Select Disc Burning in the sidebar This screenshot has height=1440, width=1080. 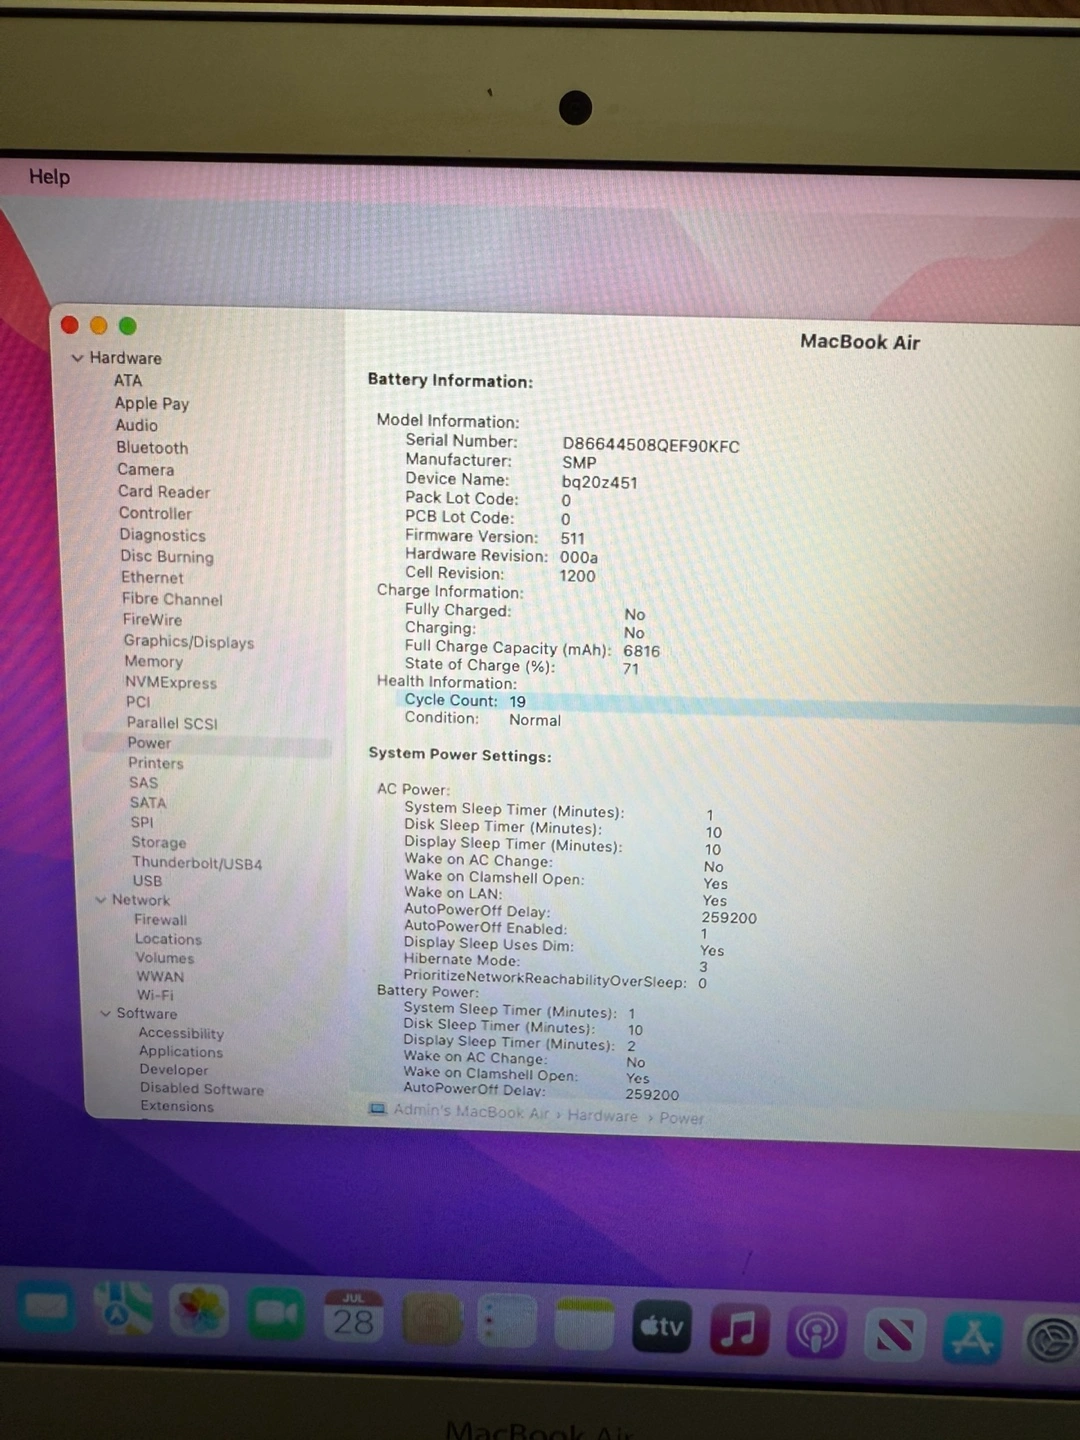[x=167, y=557]
